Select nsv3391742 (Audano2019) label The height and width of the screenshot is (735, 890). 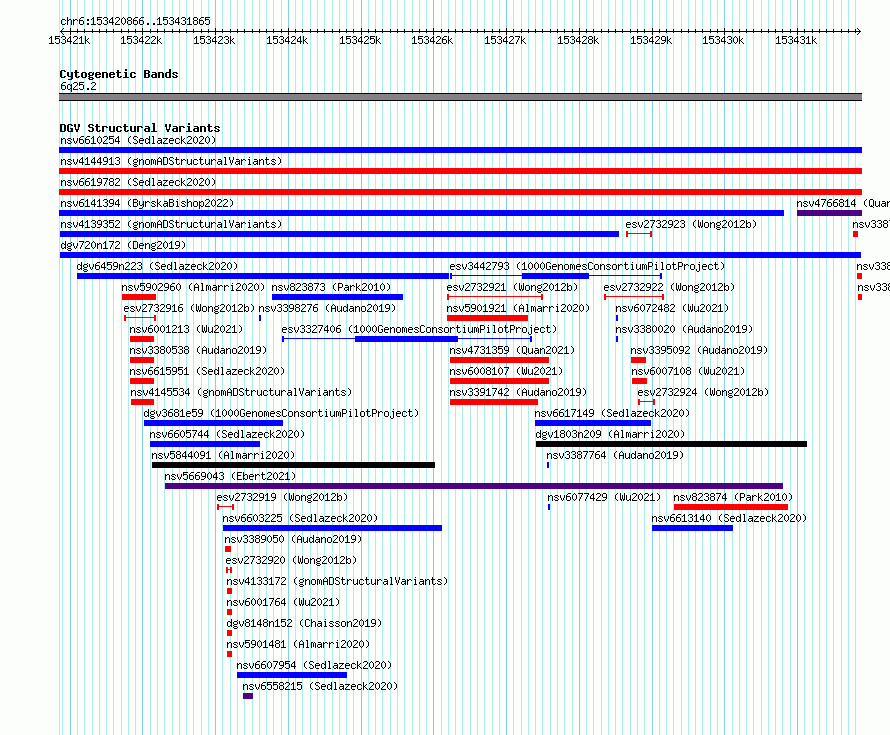(x=518, y=392)
